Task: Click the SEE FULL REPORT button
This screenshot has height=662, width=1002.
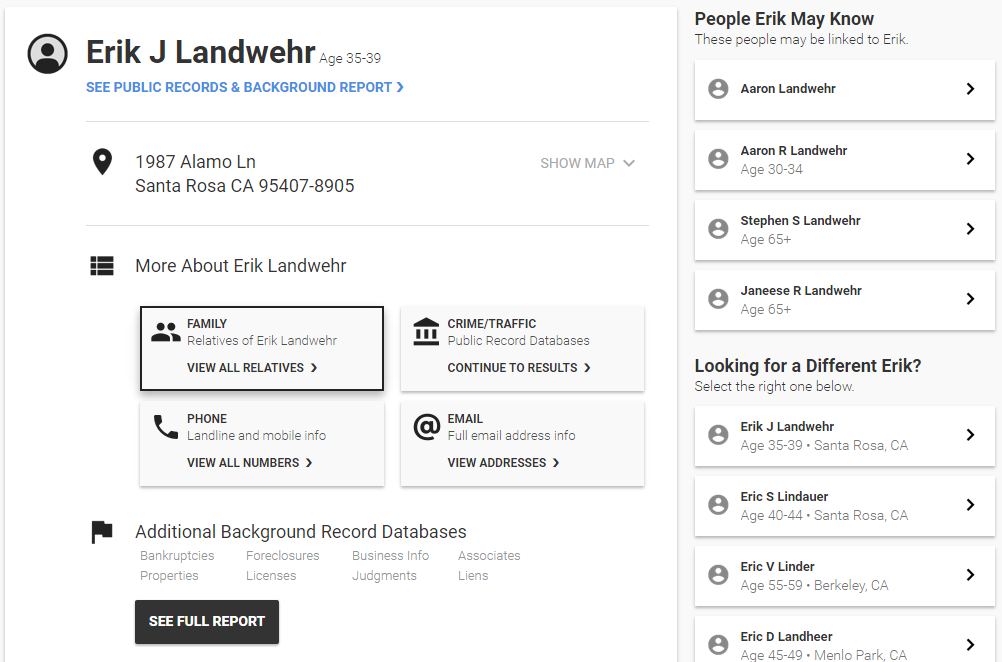Action: (207, 622)
